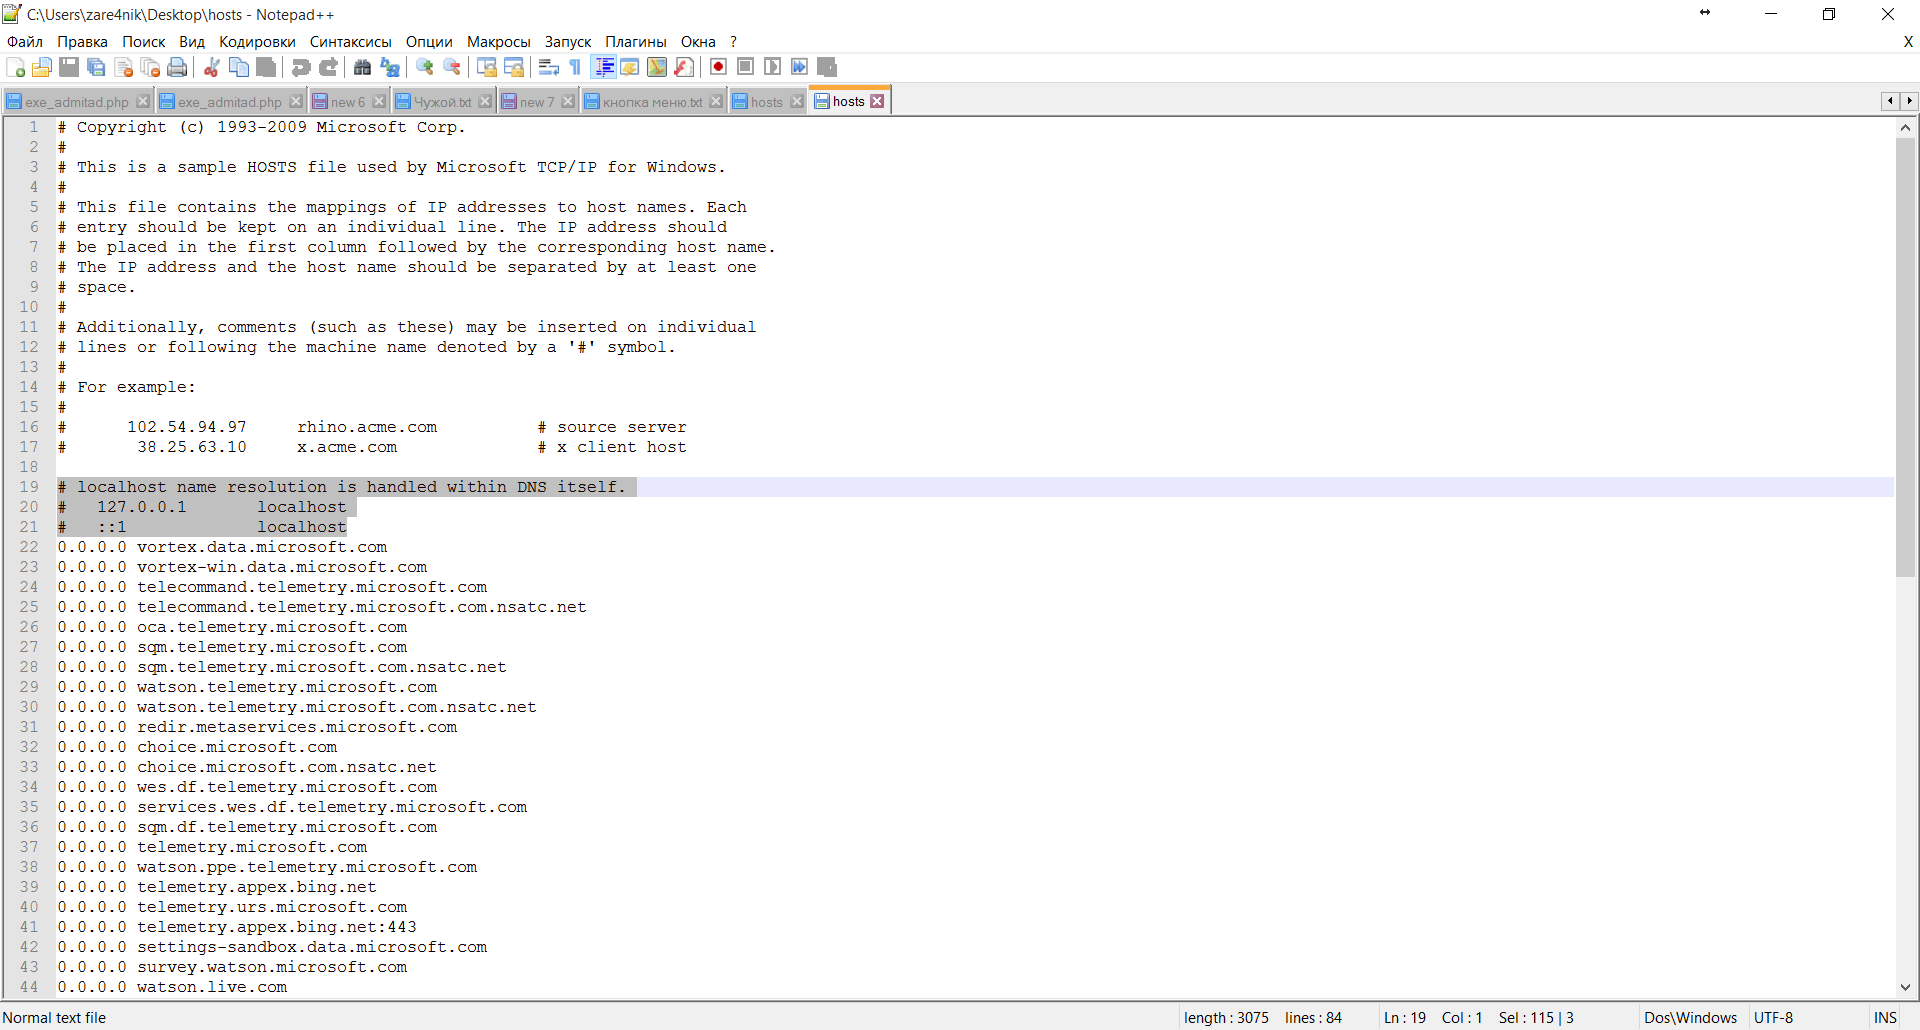Viewport: 1920px width, 1030px height.
Task: Toggle INS insert mode in status bar
Action: [1885, 1018]
